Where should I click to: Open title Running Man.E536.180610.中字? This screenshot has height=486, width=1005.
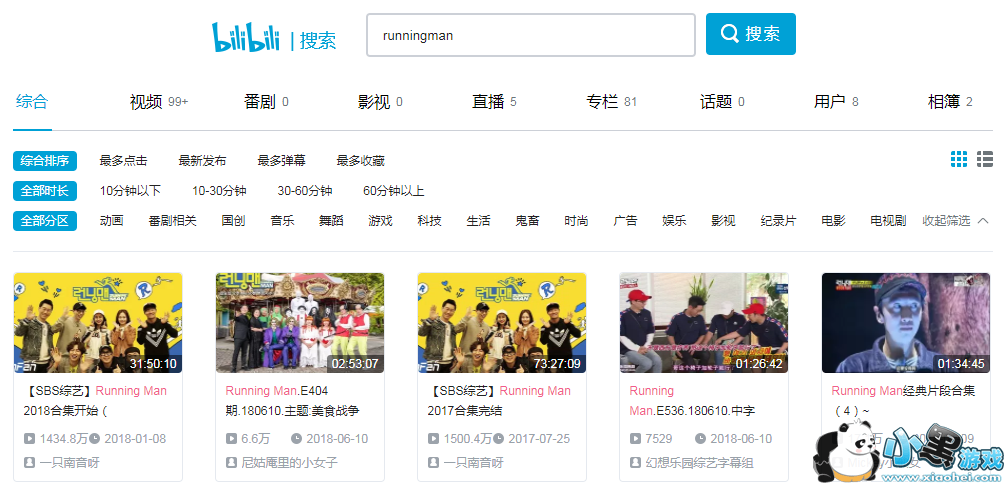[x=692, y=401]
